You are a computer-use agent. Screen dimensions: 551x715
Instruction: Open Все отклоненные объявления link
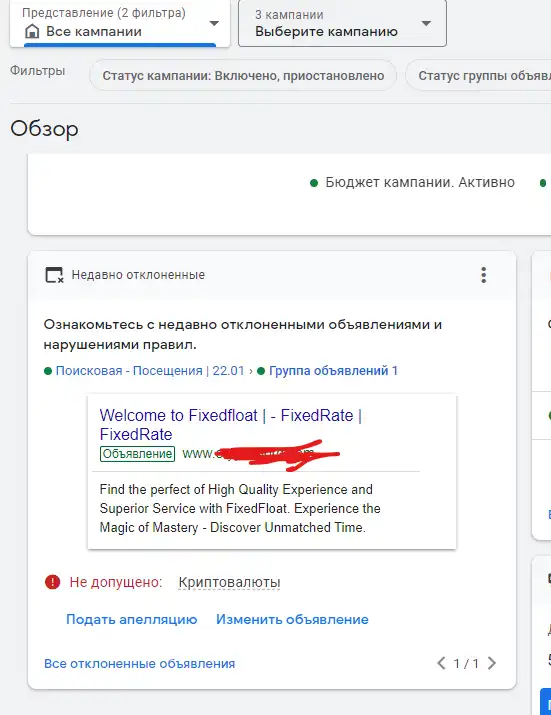pyautogui.click(x=140, y=663)
